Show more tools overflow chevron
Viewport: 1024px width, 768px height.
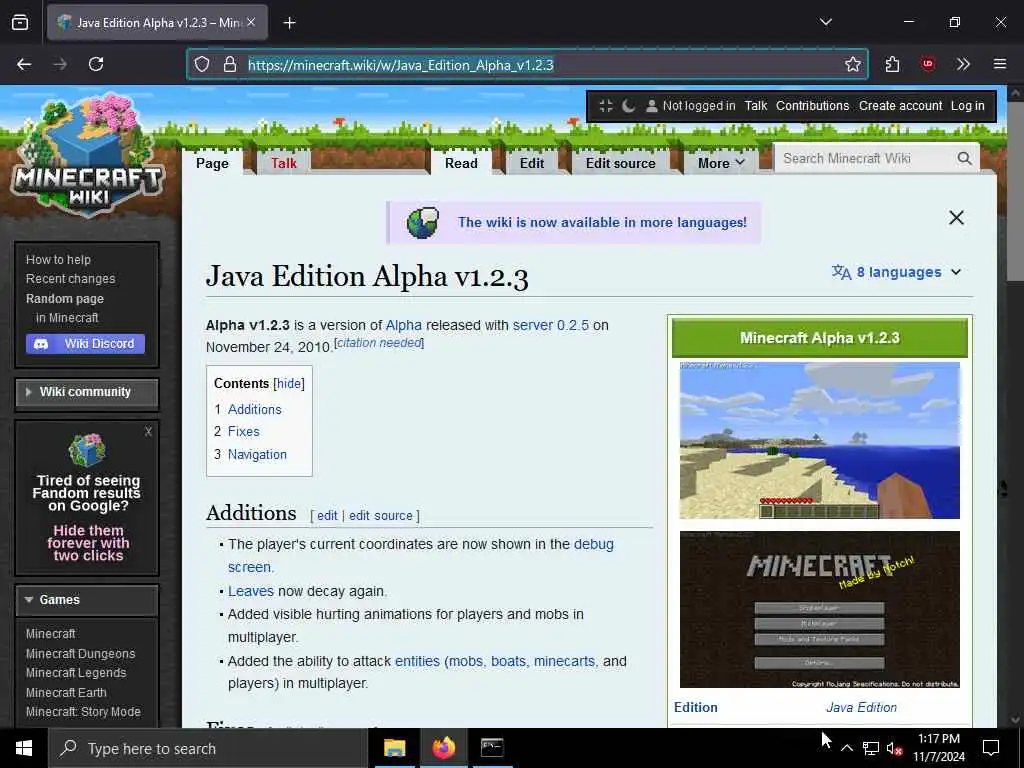(x=963, y=64)
